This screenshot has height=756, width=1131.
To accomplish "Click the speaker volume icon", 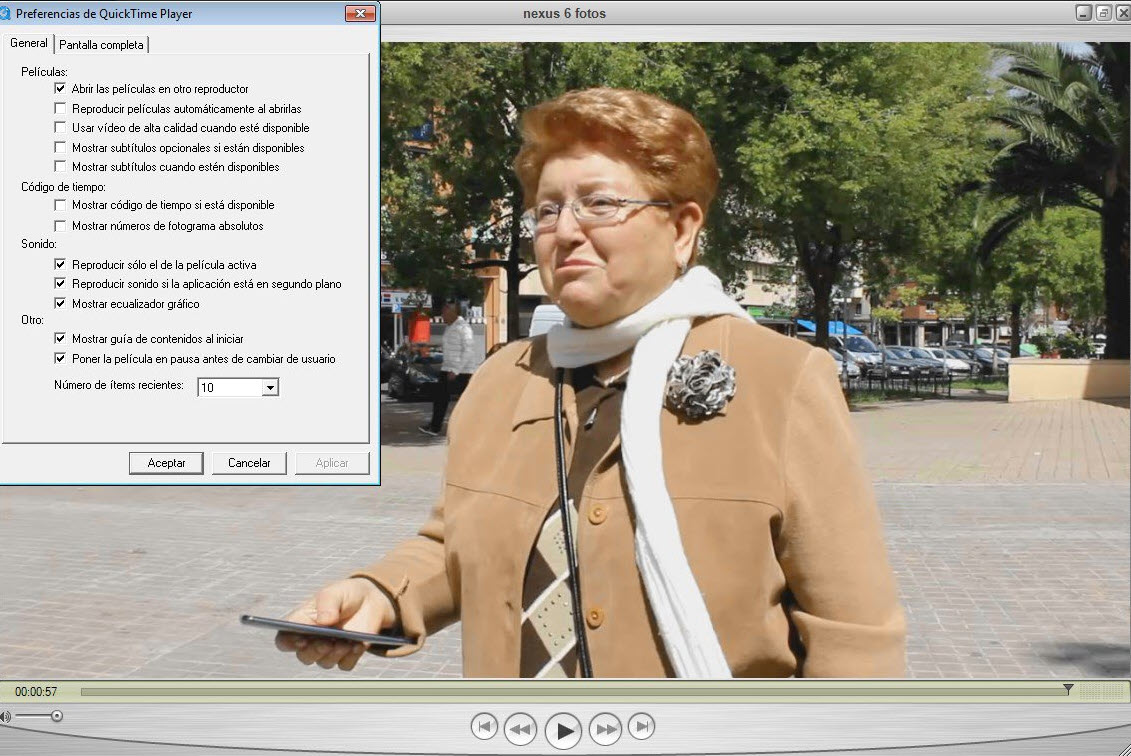I will click(5, 716).
